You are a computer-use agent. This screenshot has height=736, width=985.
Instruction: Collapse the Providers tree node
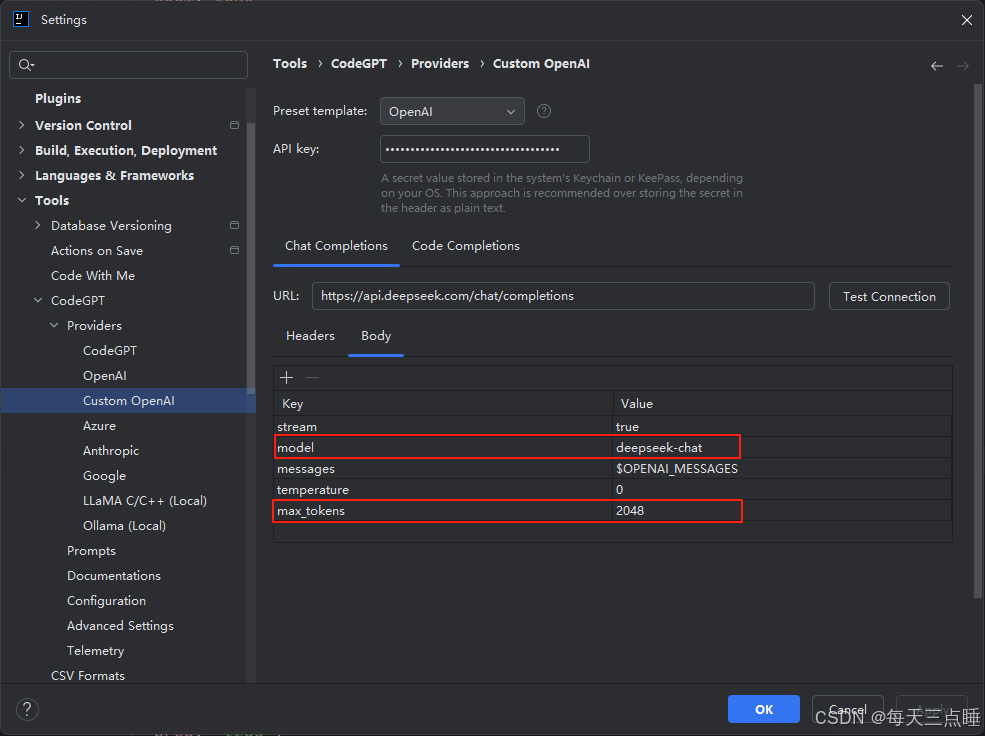pyautogui.click(x=54, y=325)
